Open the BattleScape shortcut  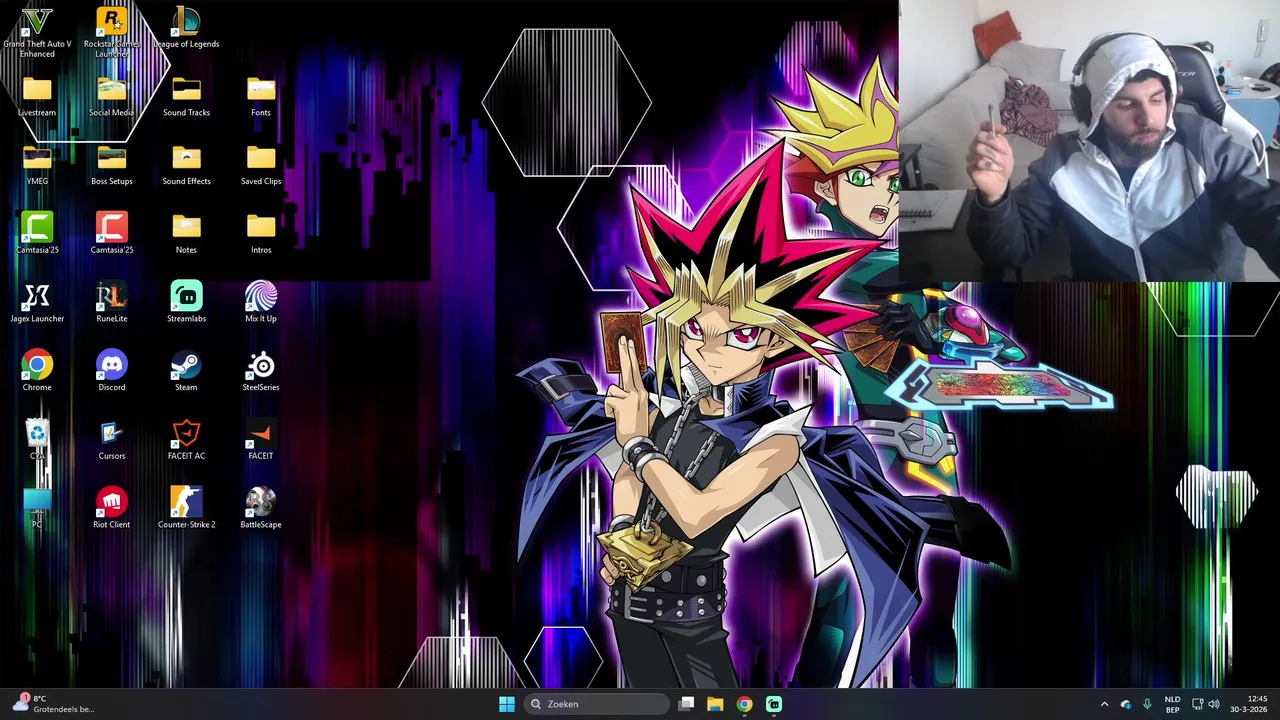click(261, 508)
